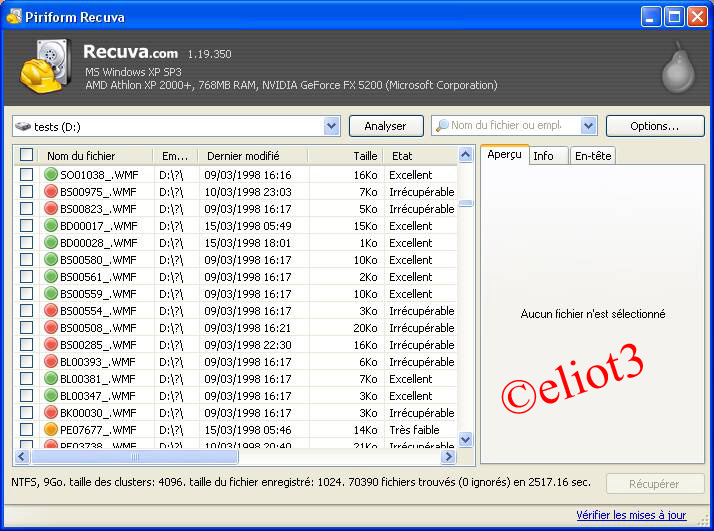Click green status dot of BL00381_.WMF
714x531 pixels.
pos(51,378)
